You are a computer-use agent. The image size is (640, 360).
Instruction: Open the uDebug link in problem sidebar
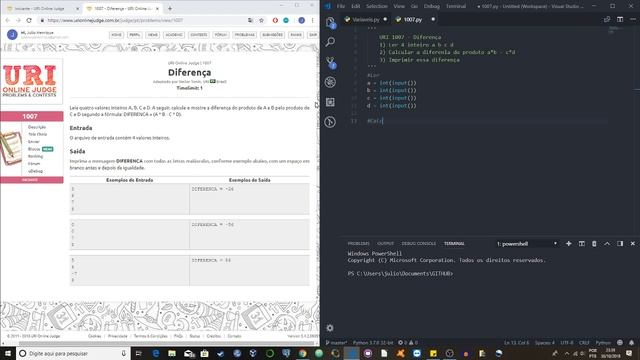36,171
